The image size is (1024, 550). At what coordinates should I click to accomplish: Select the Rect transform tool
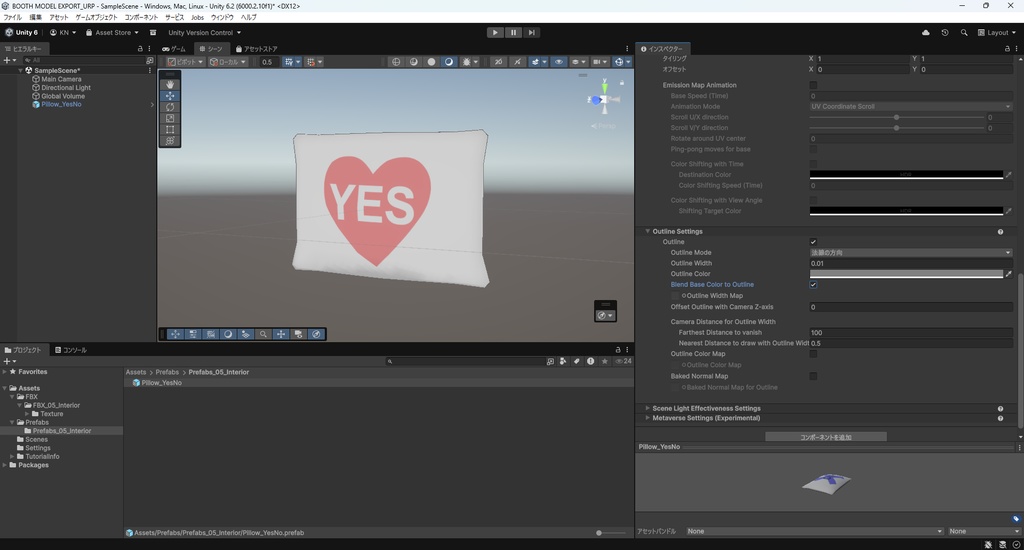170,129
